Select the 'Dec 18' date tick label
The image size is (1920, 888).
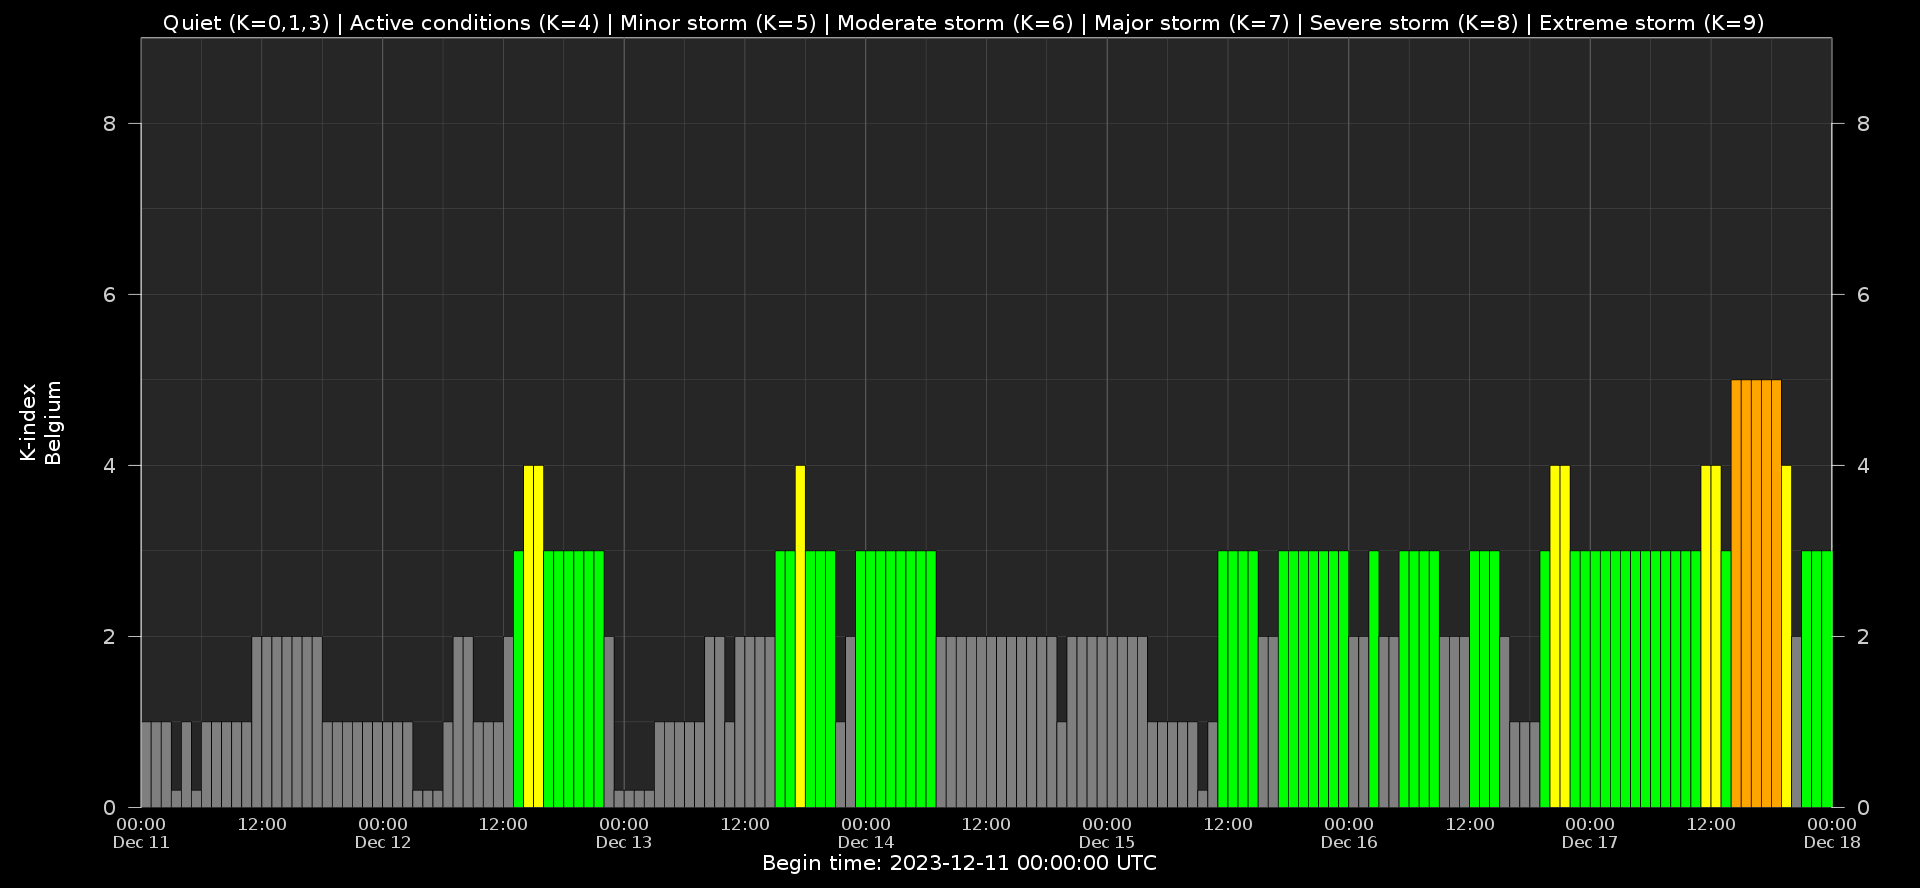1832,842
